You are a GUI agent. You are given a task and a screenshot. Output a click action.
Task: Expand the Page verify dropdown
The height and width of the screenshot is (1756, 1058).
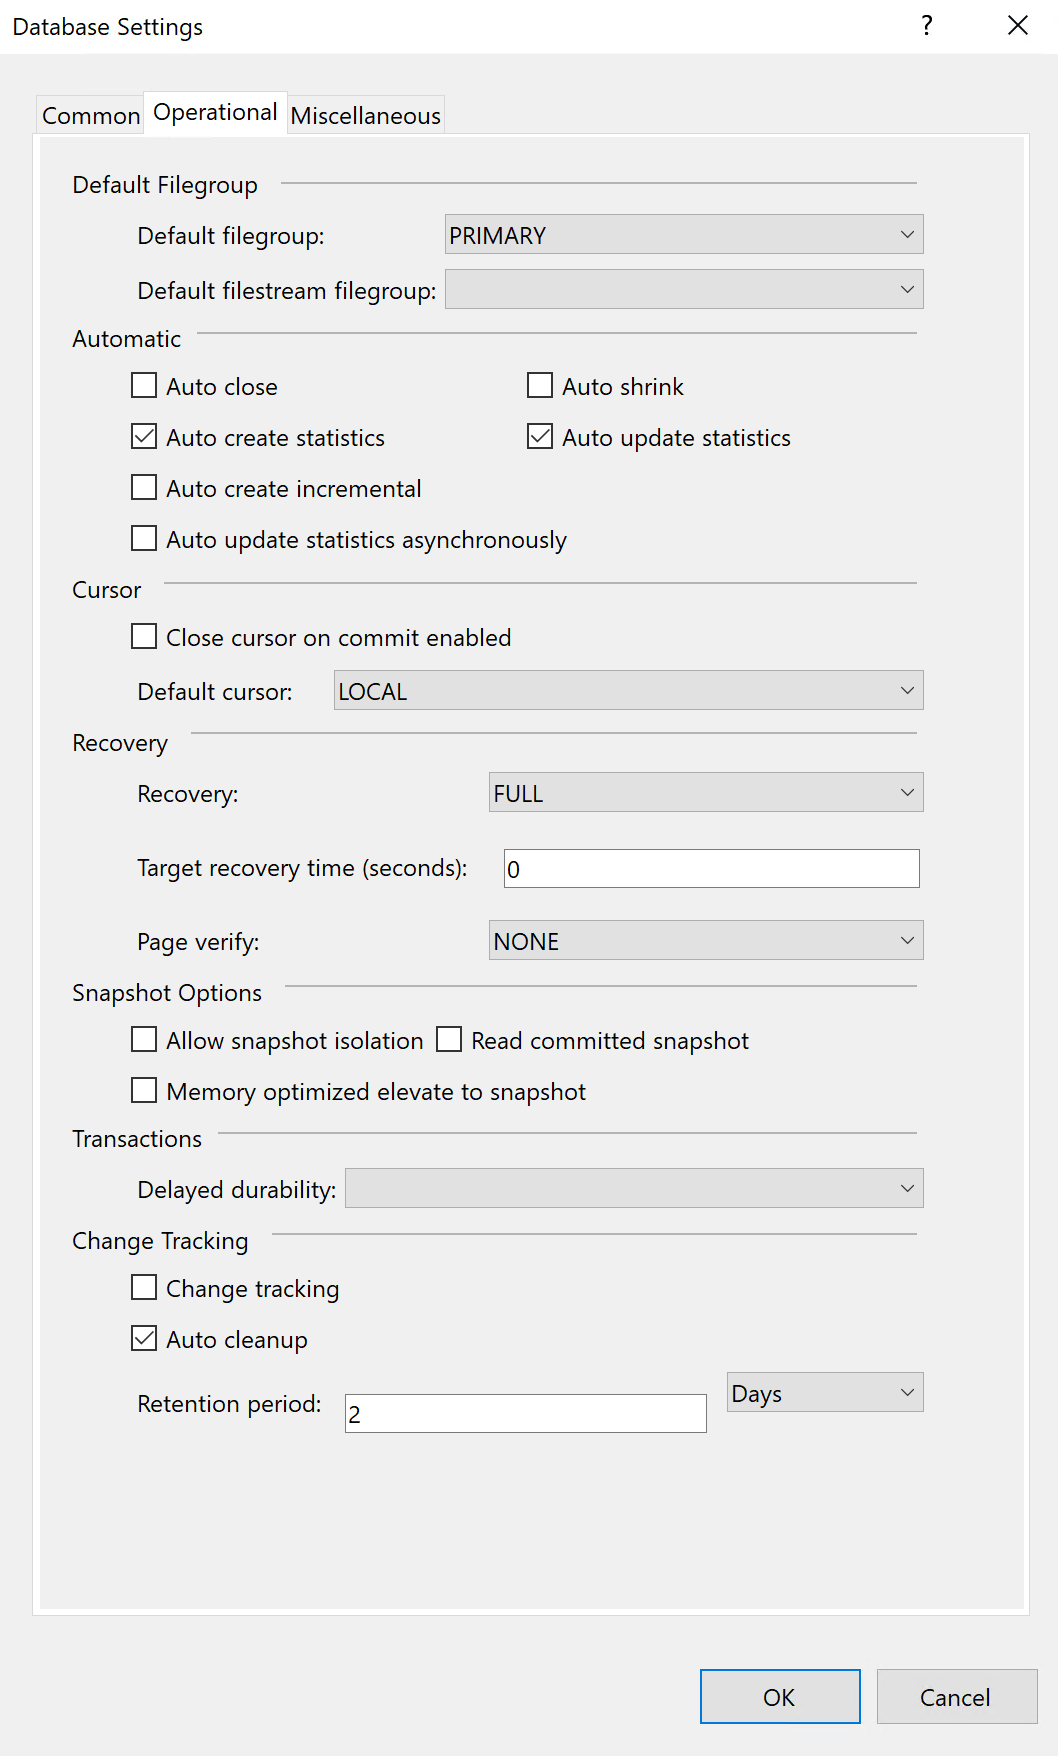coord(705,941)
